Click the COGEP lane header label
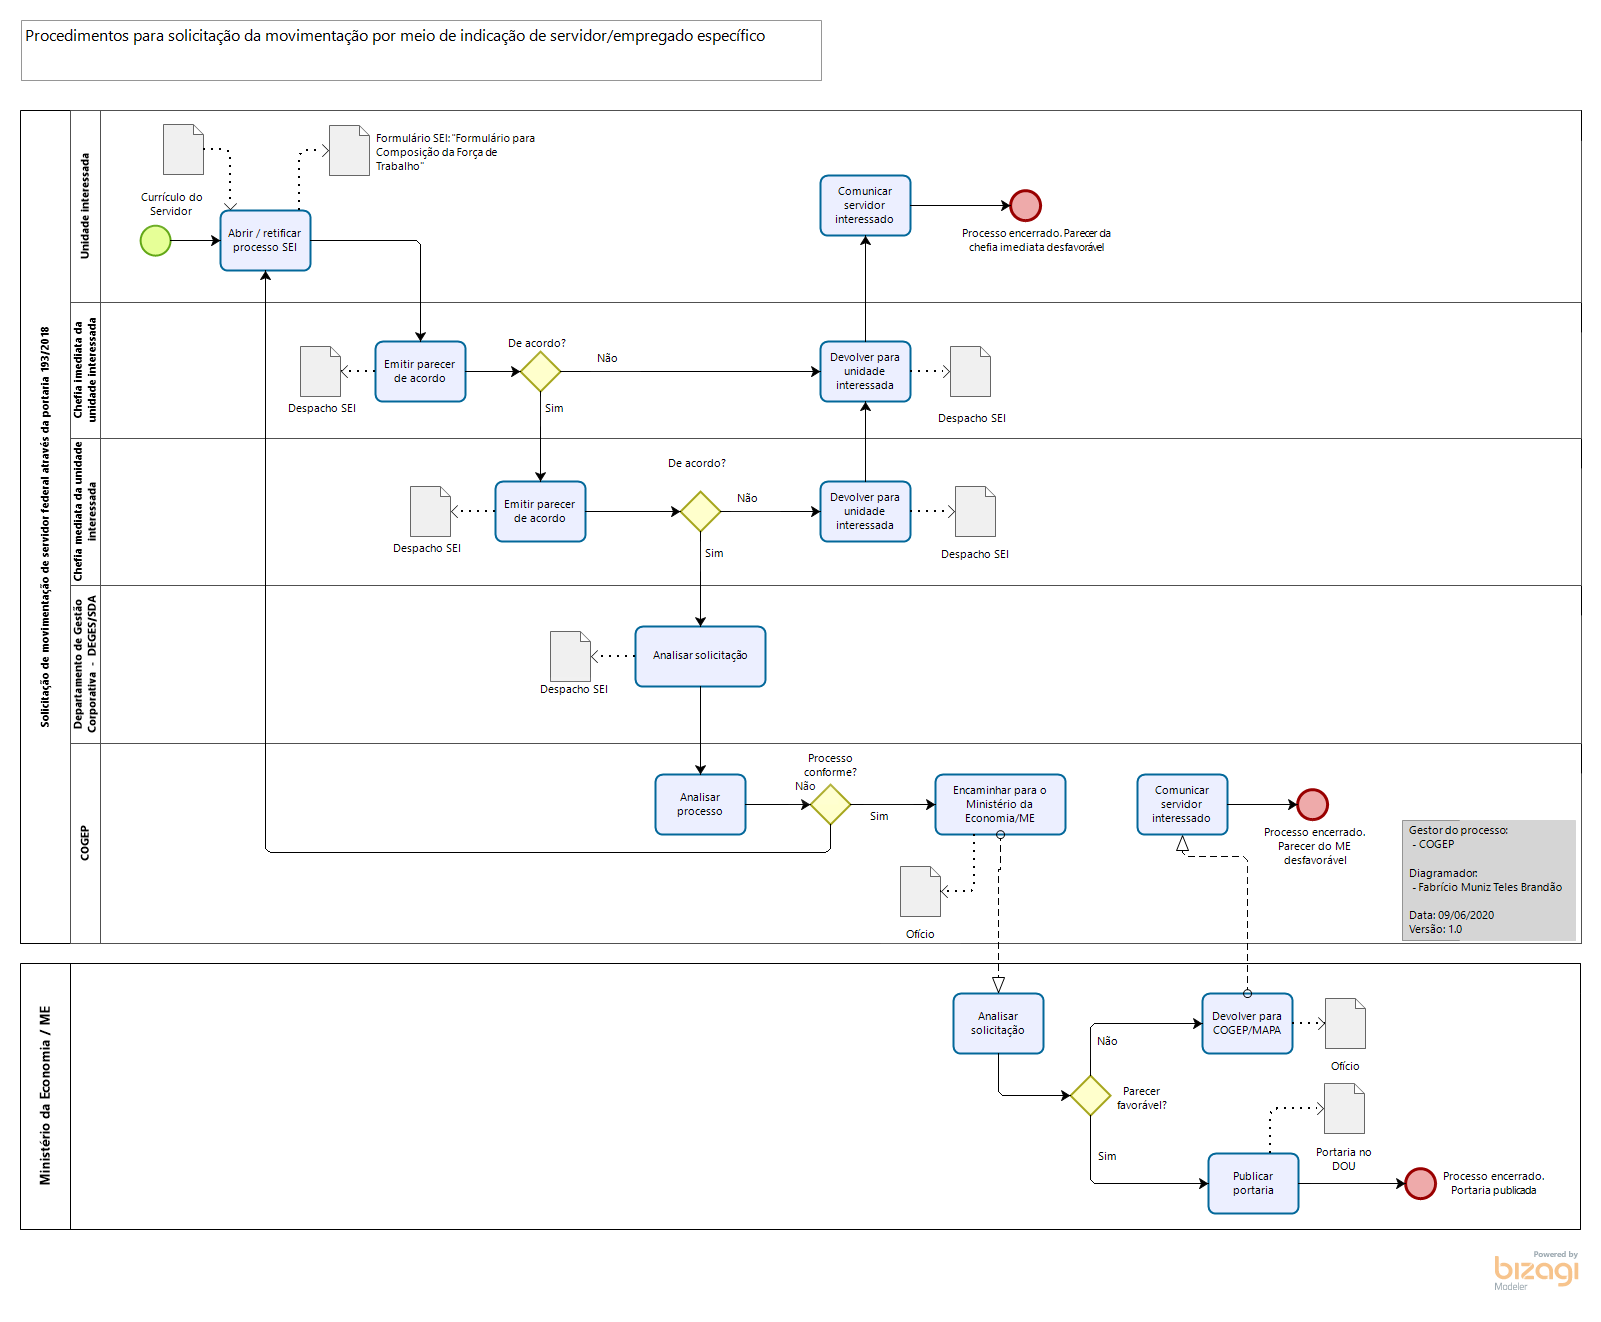The image size is (1601, 1322). pos(85,842)
